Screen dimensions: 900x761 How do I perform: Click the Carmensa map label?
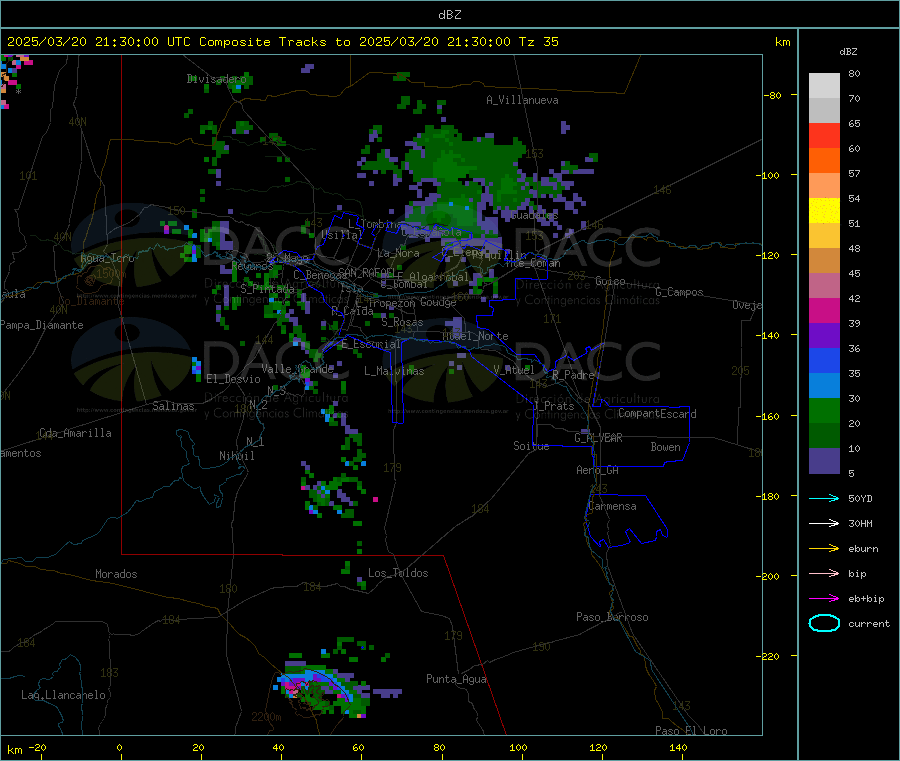(612, 506)
